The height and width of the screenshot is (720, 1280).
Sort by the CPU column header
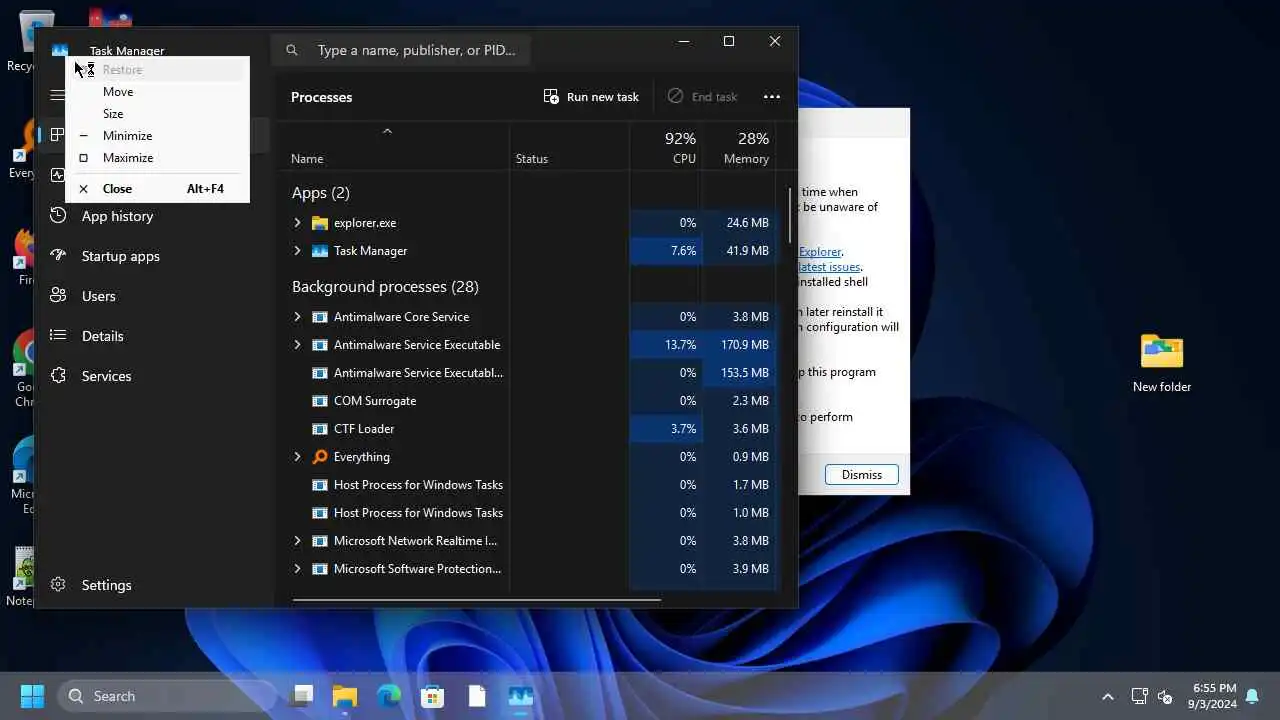[x=666, y=147]
